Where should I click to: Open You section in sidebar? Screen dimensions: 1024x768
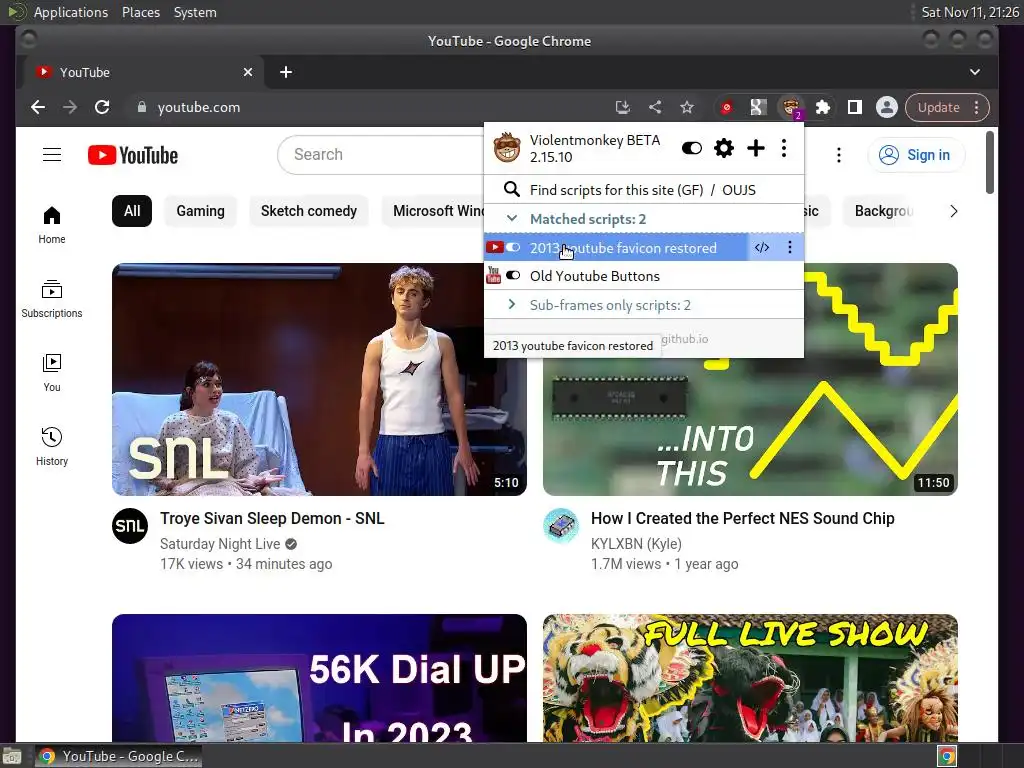(52, 373)
